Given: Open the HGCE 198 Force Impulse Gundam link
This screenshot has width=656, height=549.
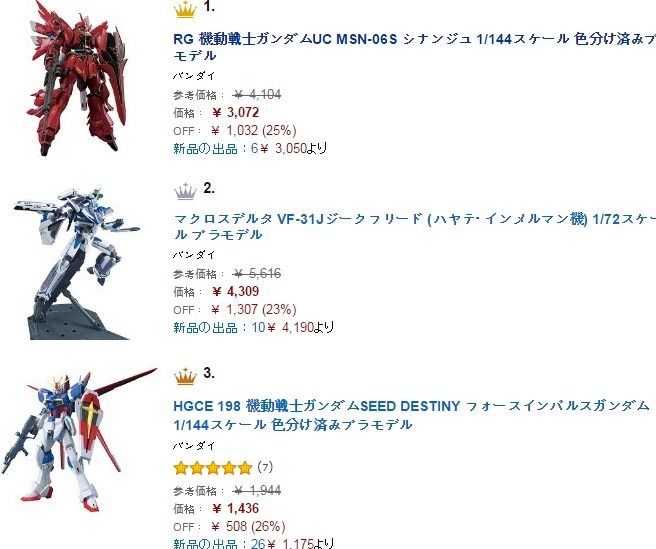Looking at the screenshot, I should (411, 415).
